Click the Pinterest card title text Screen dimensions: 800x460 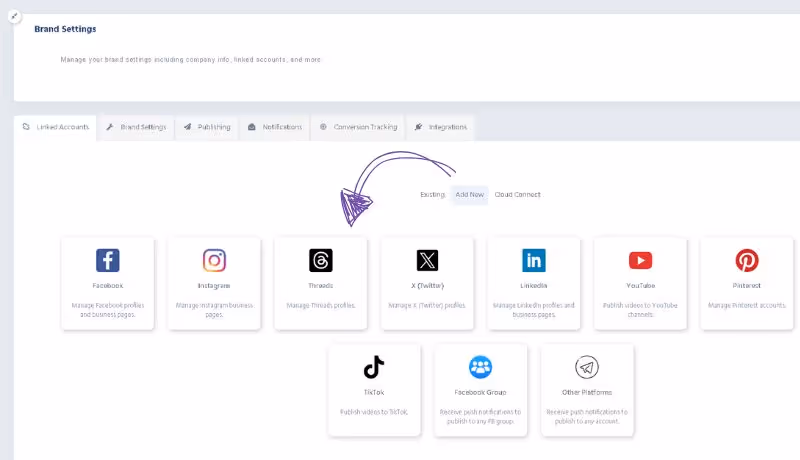(747, 286)
